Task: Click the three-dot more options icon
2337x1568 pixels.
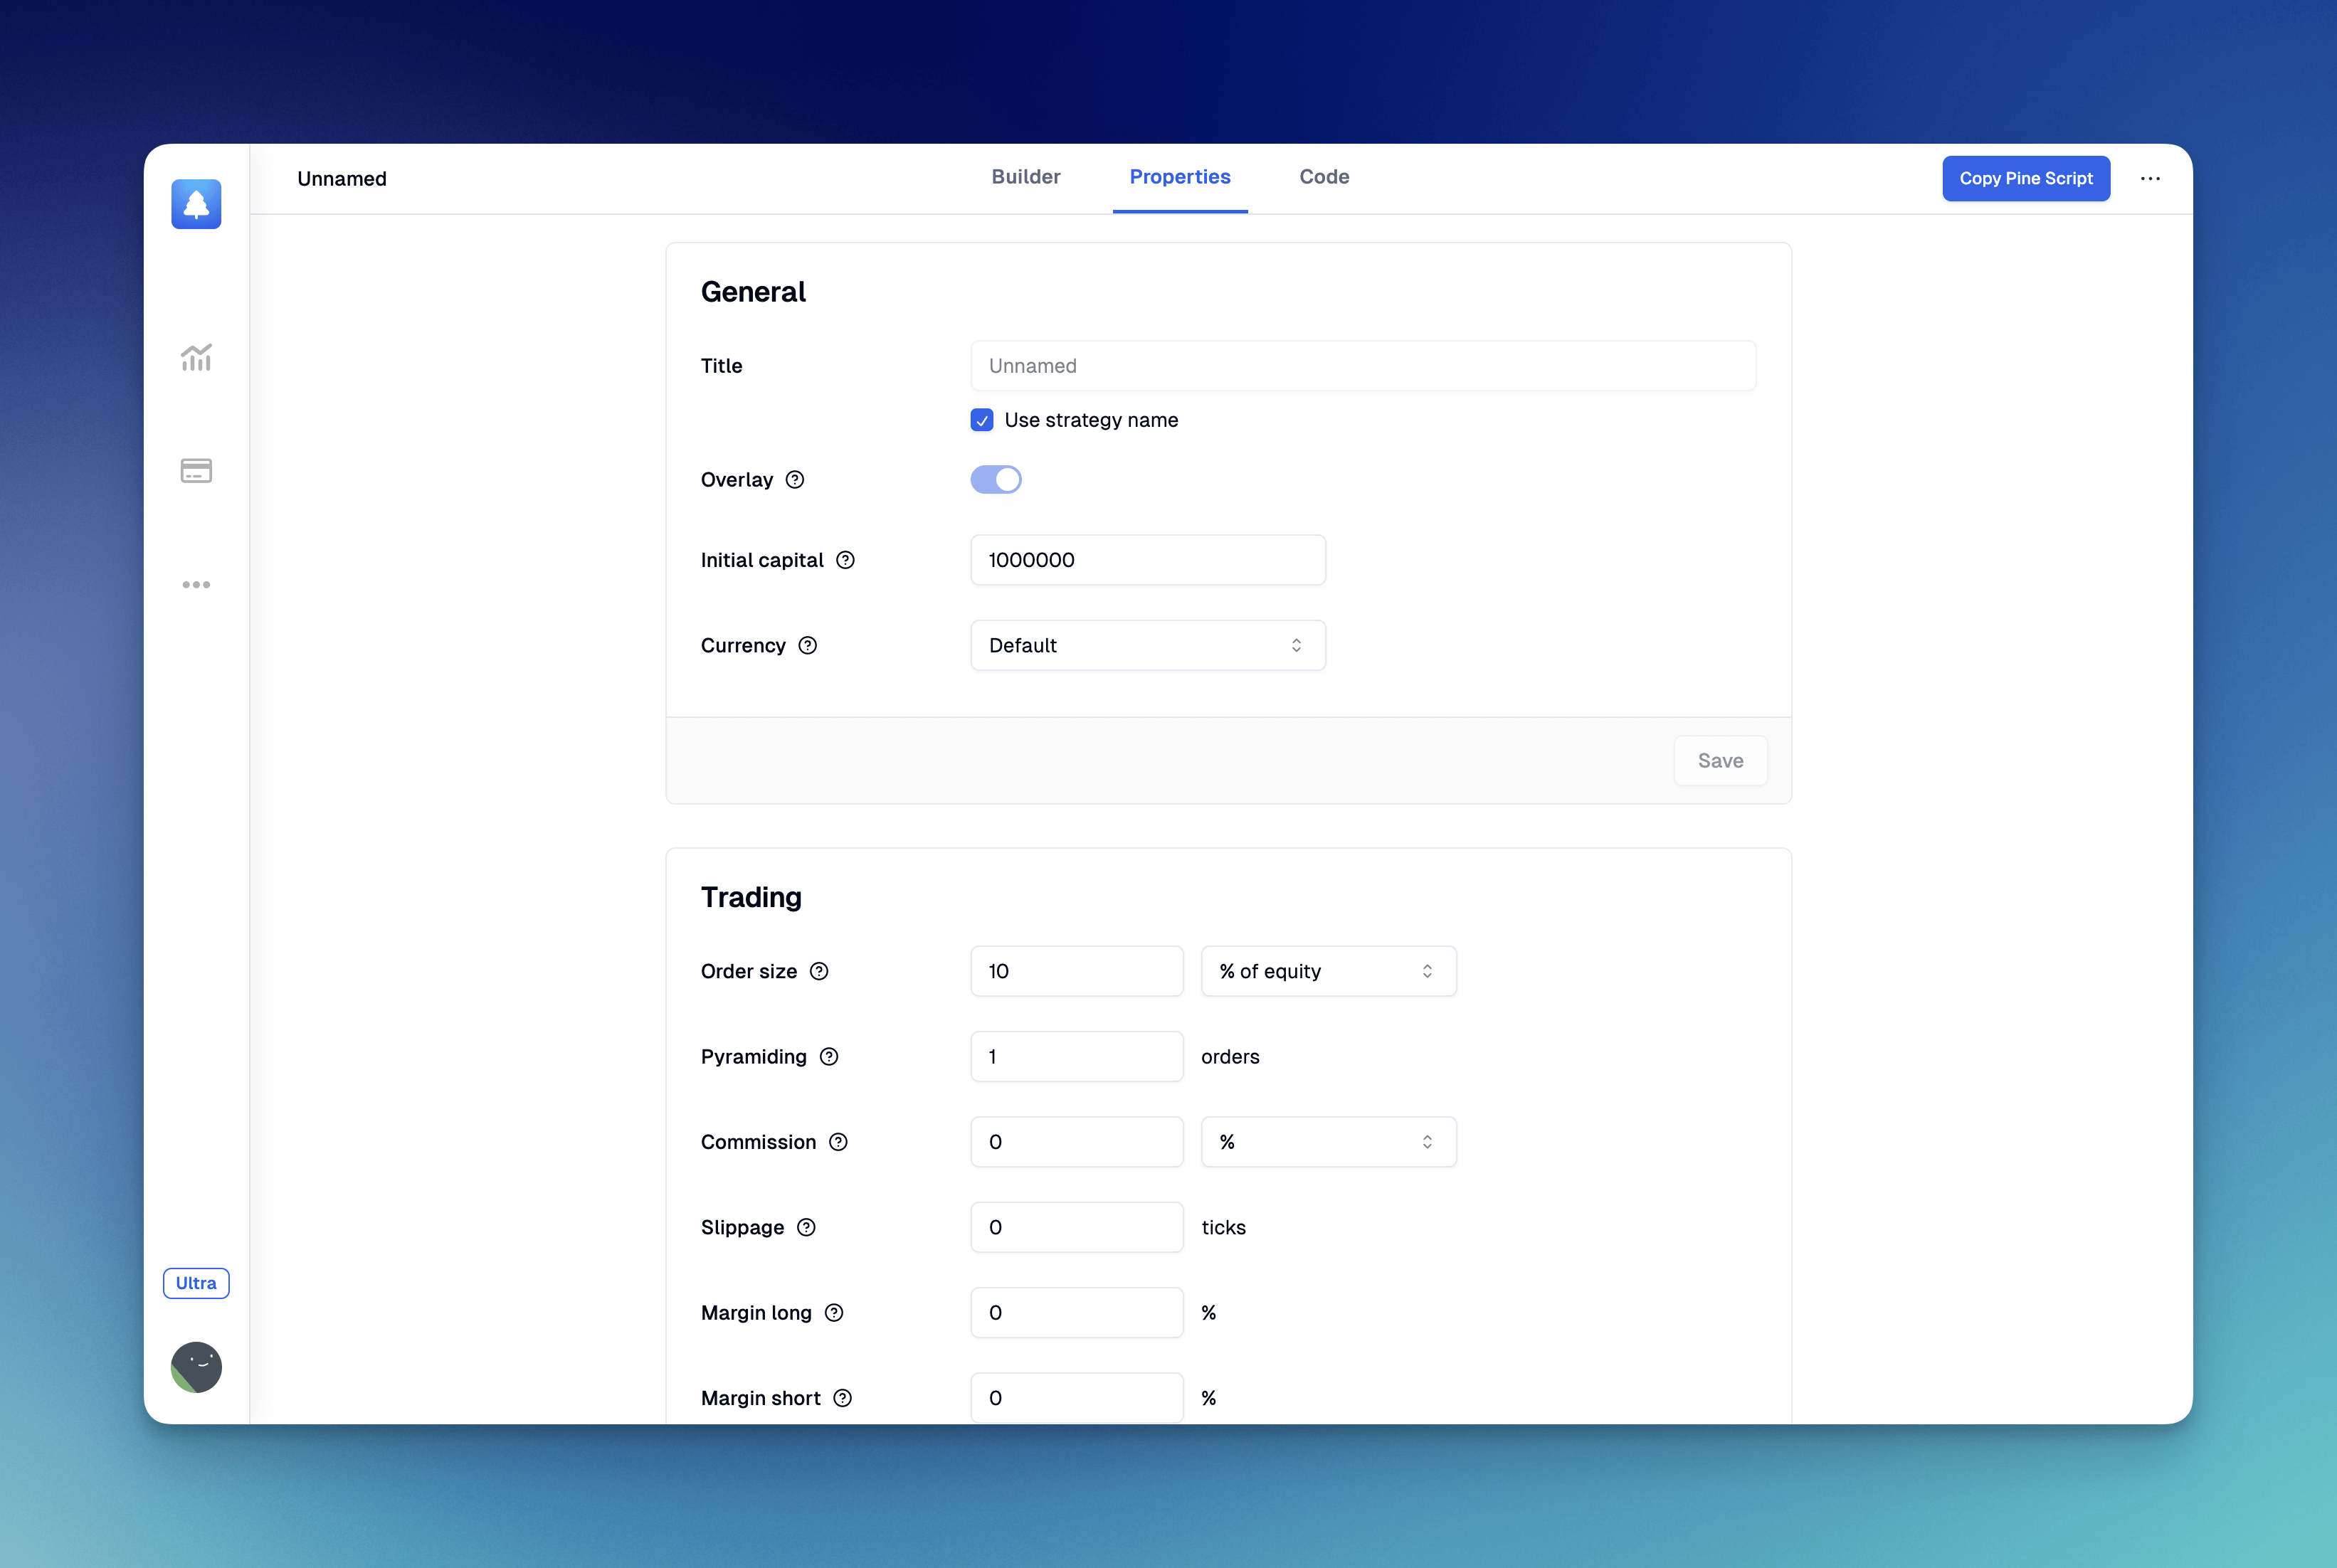Action: click(x=2151, y=176)
